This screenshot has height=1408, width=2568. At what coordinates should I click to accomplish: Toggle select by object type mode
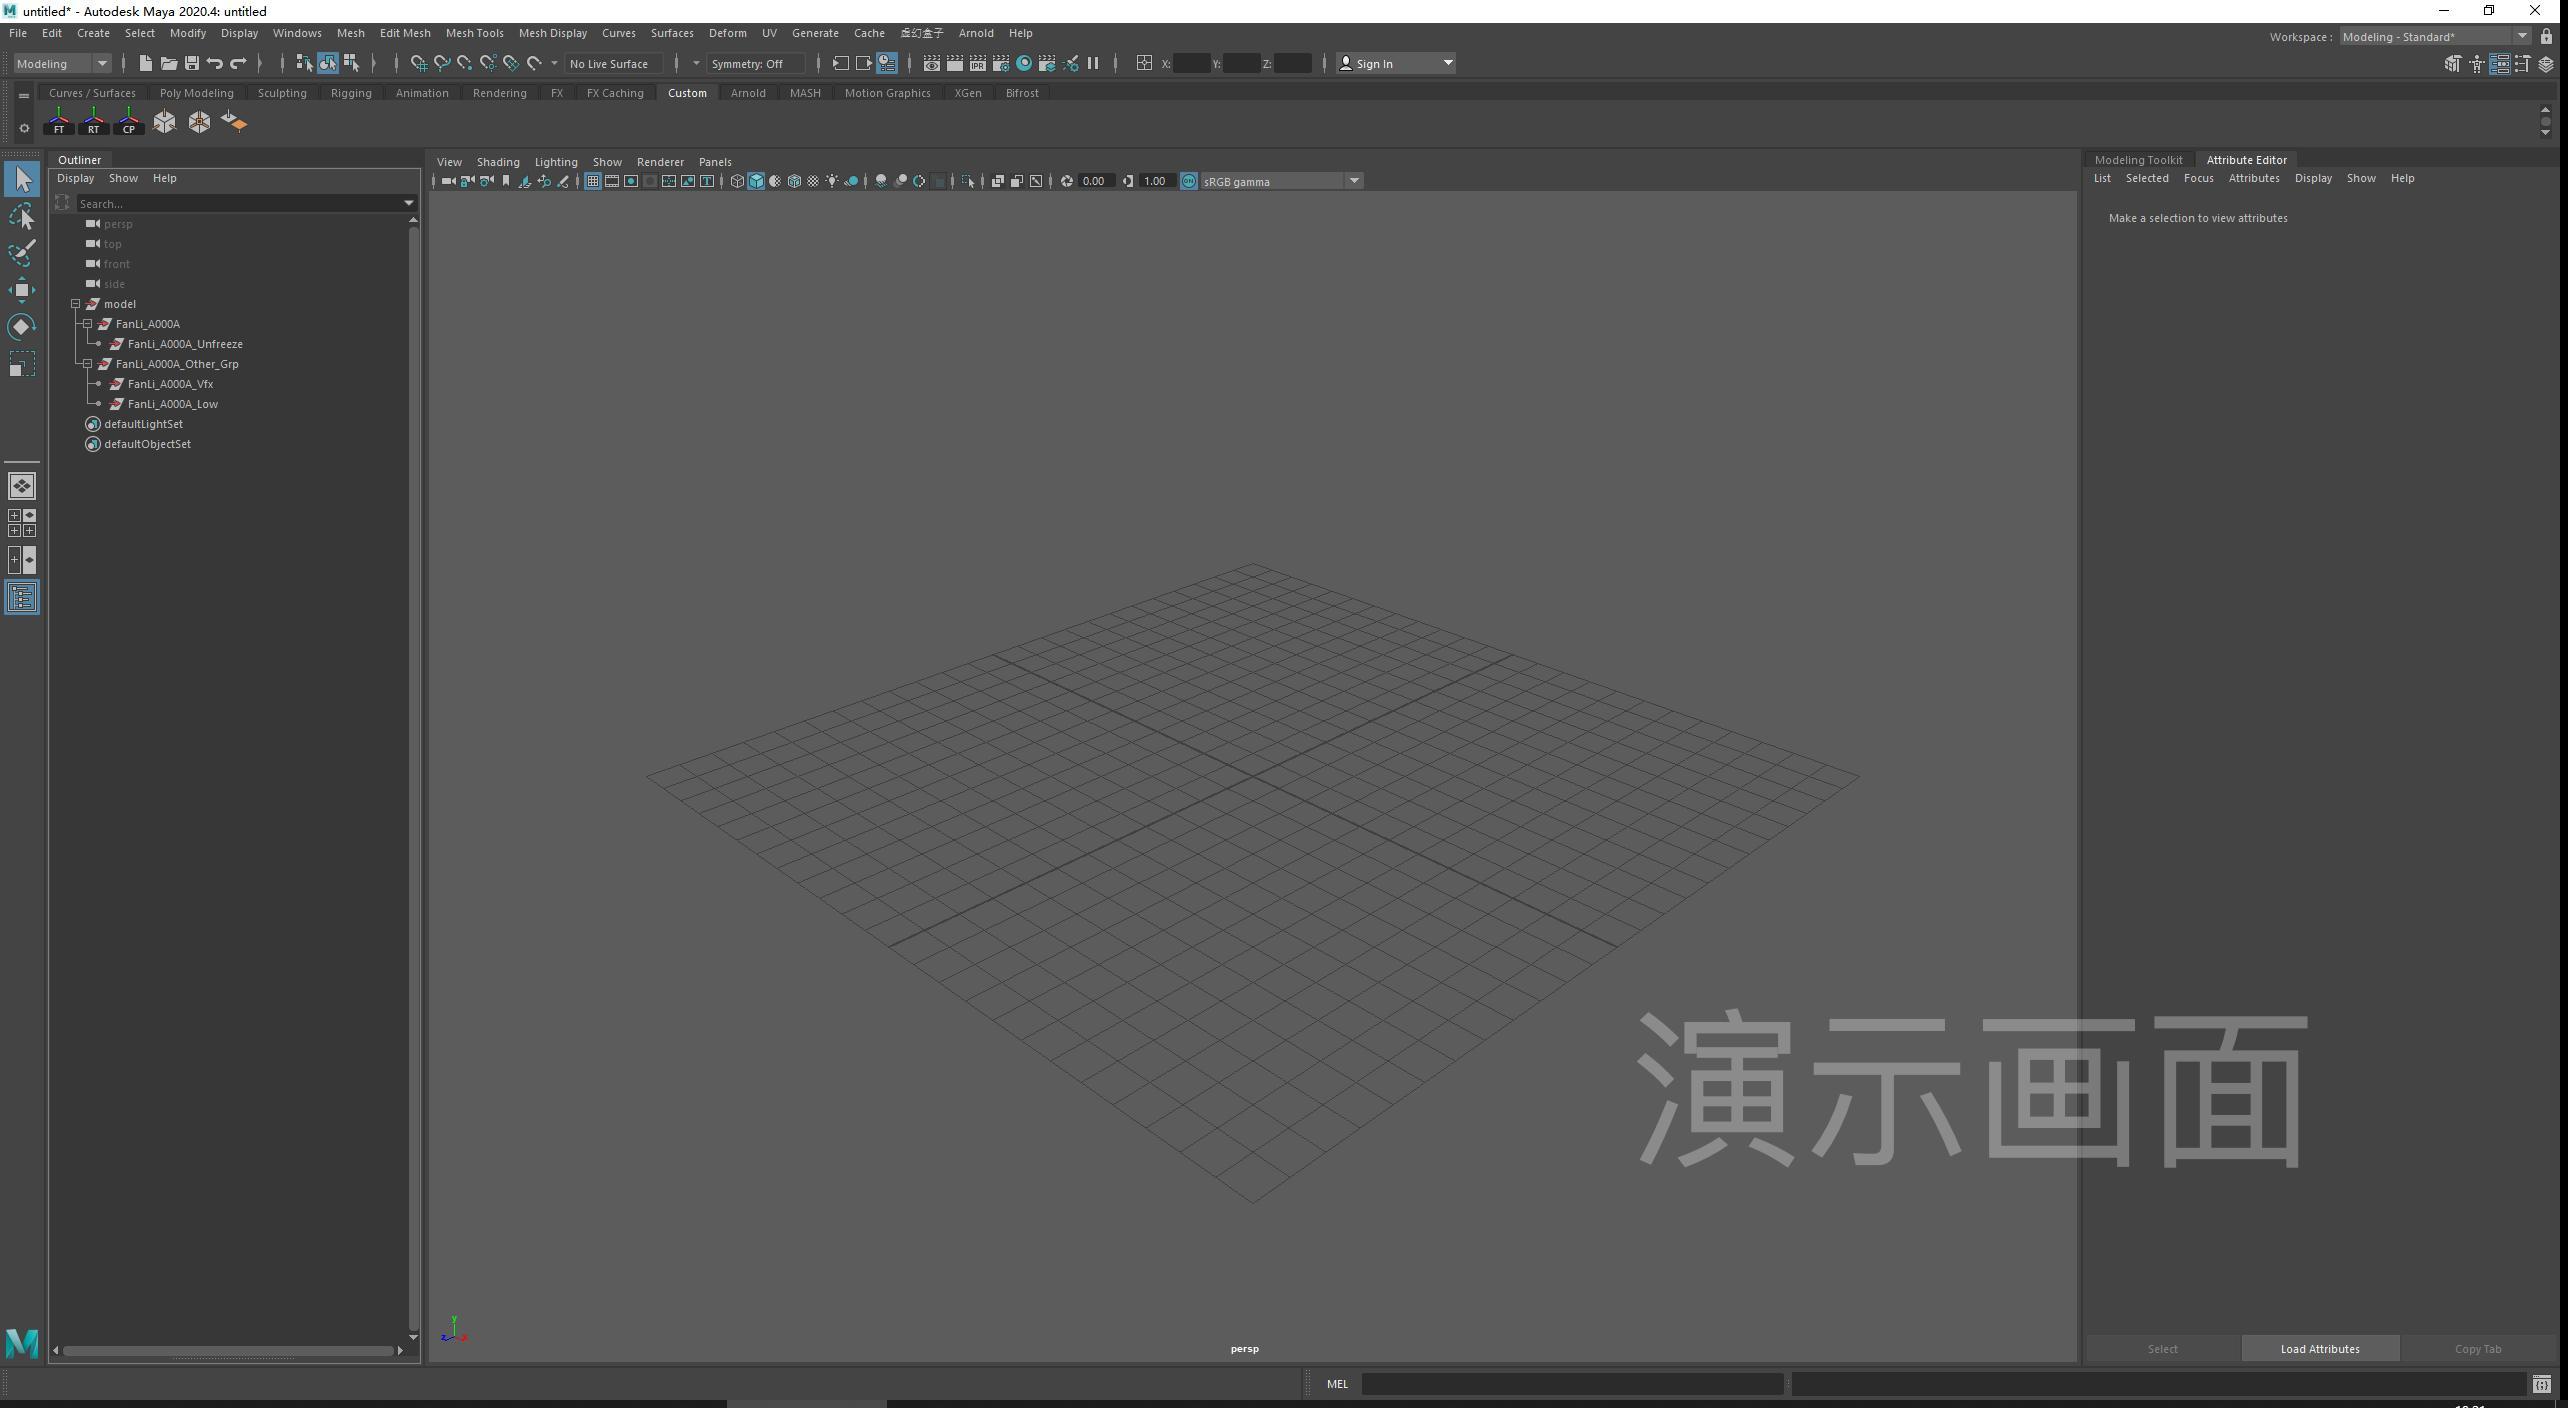[328, 63]
